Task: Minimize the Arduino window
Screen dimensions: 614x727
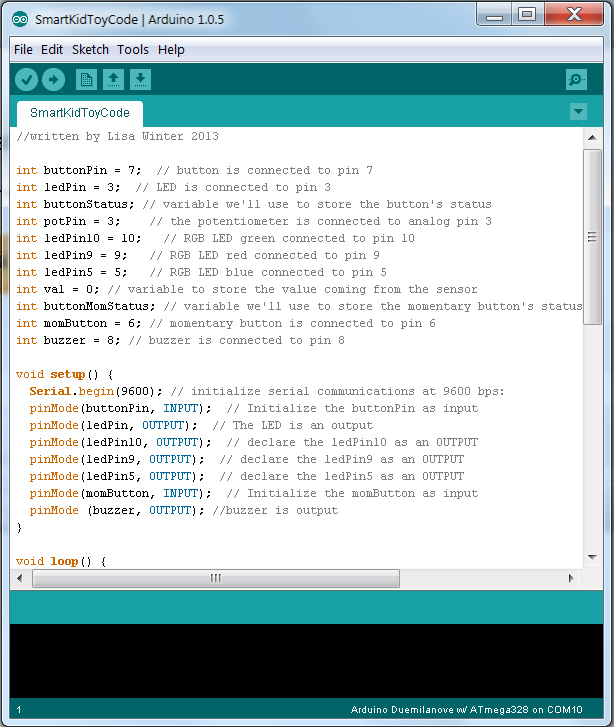Action: [x=494, y=15]
